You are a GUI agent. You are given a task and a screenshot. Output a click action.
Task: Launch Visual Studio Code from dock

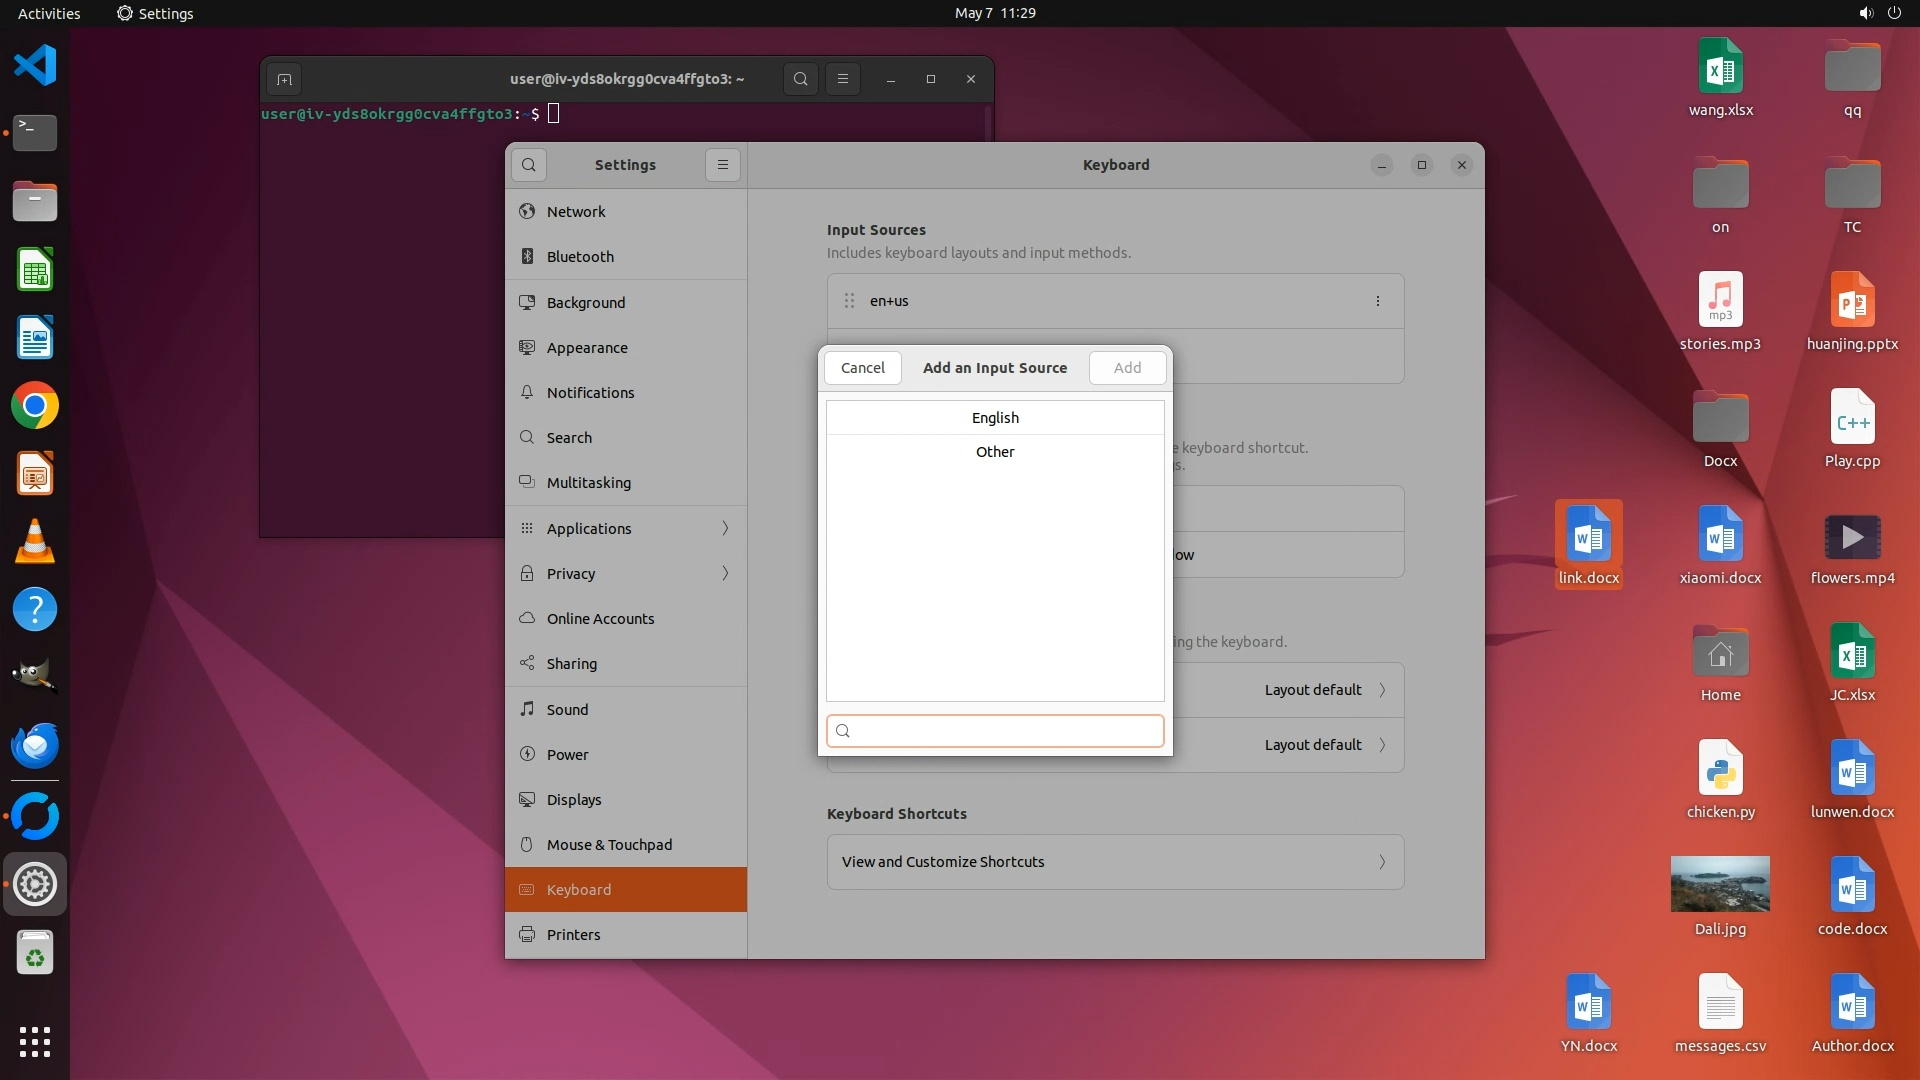point(35,65)
